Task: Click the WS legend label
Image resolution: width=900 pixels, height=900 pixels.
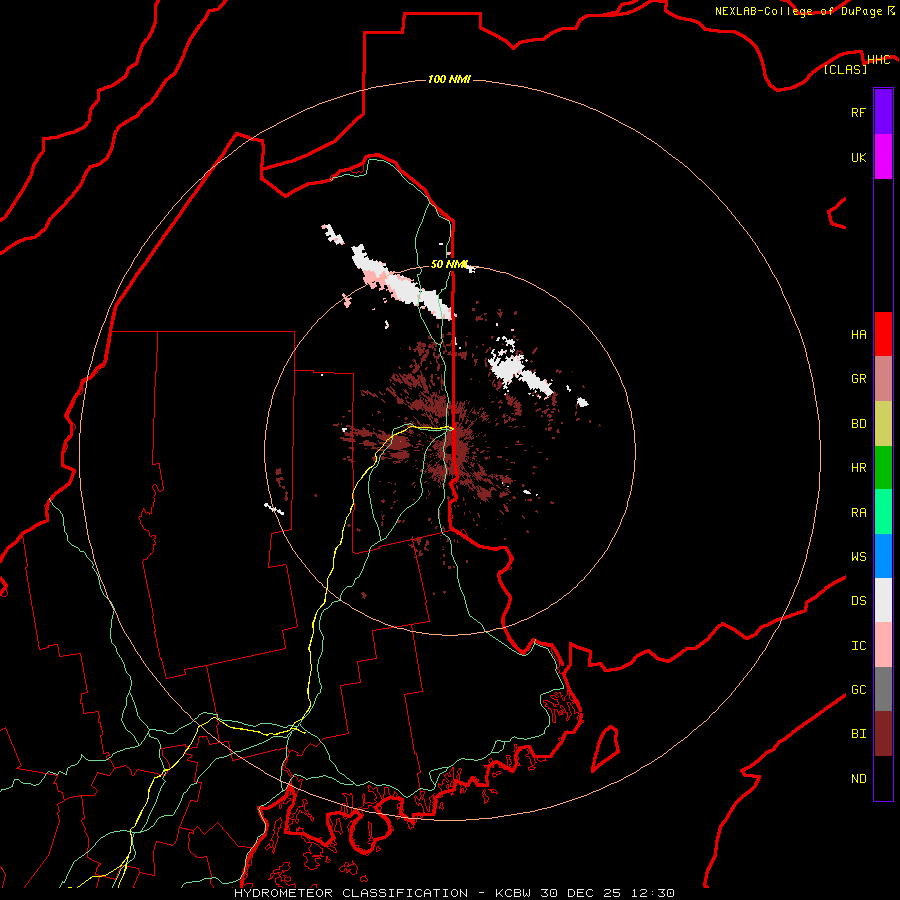Action: tap(858, 556)
